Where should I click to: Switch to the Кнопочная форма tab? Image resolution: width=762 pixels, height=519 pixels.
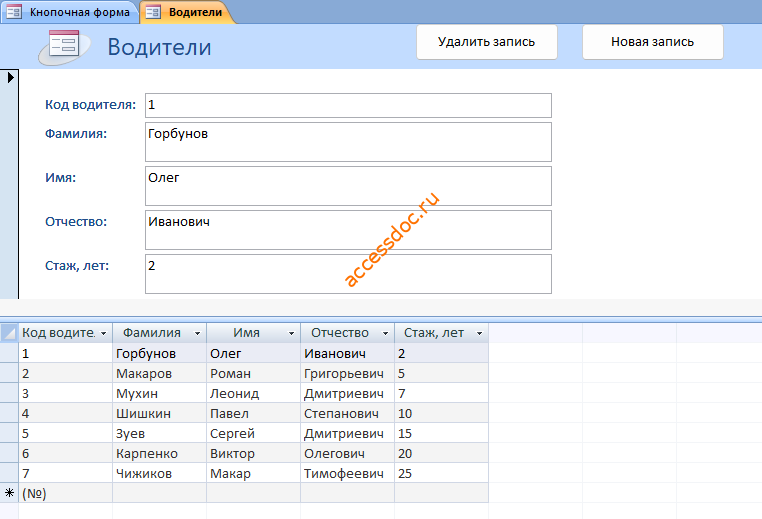(69, 12)
